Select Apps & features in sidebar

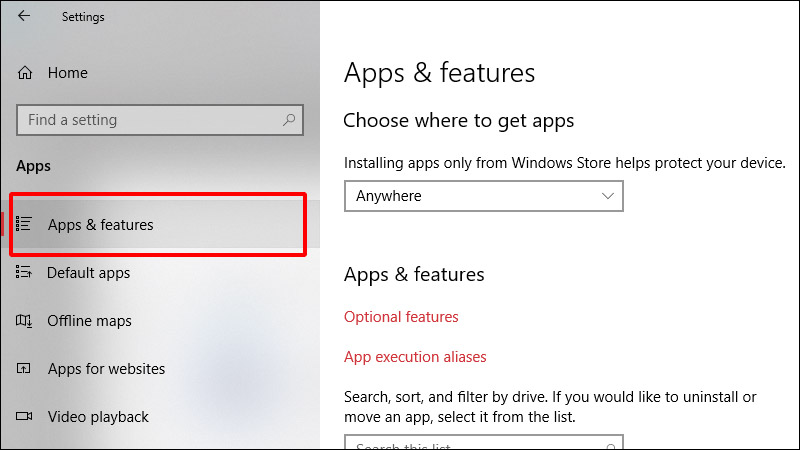tap(158, 224)
